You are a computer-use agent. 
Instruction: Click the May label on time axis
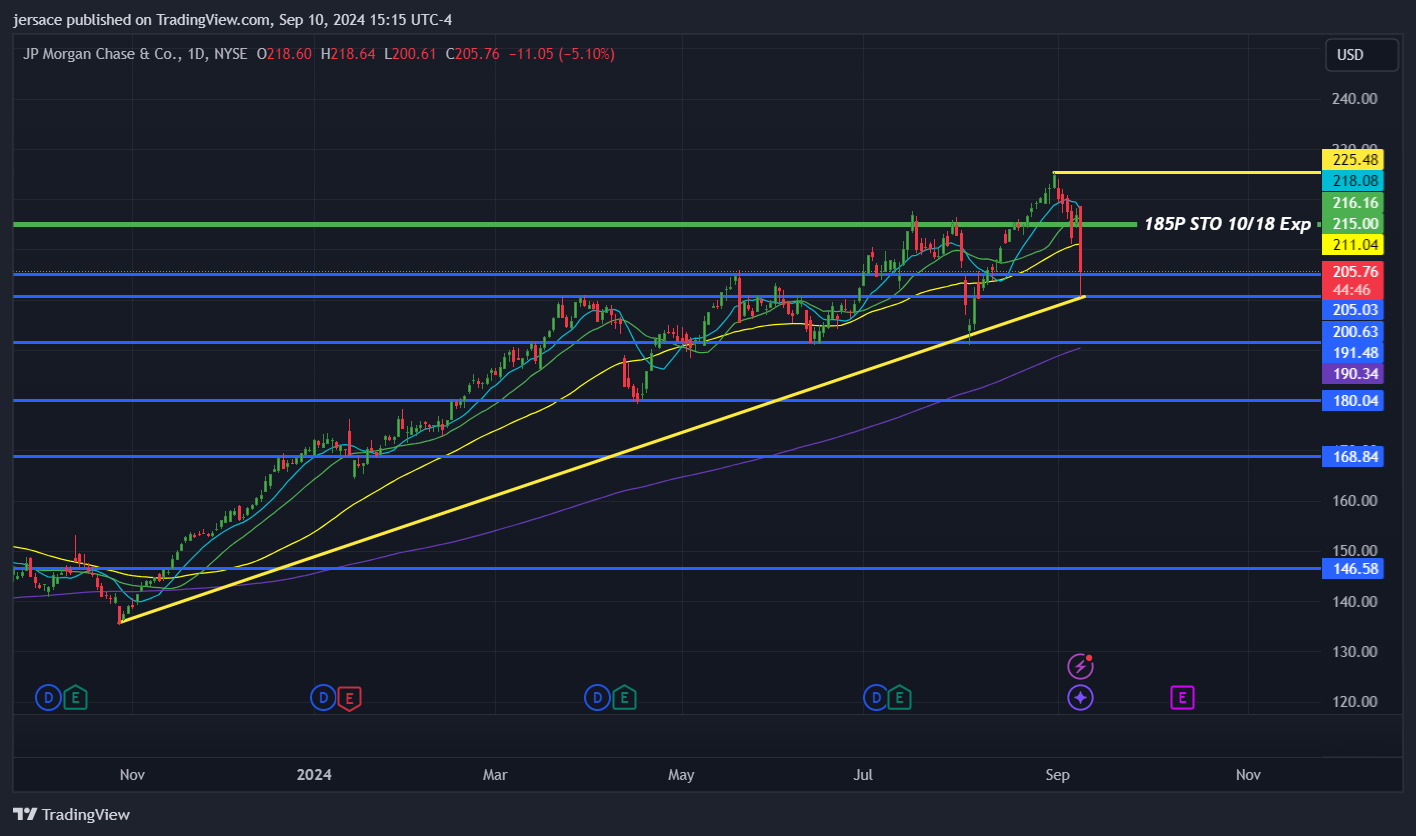(681, 775)
